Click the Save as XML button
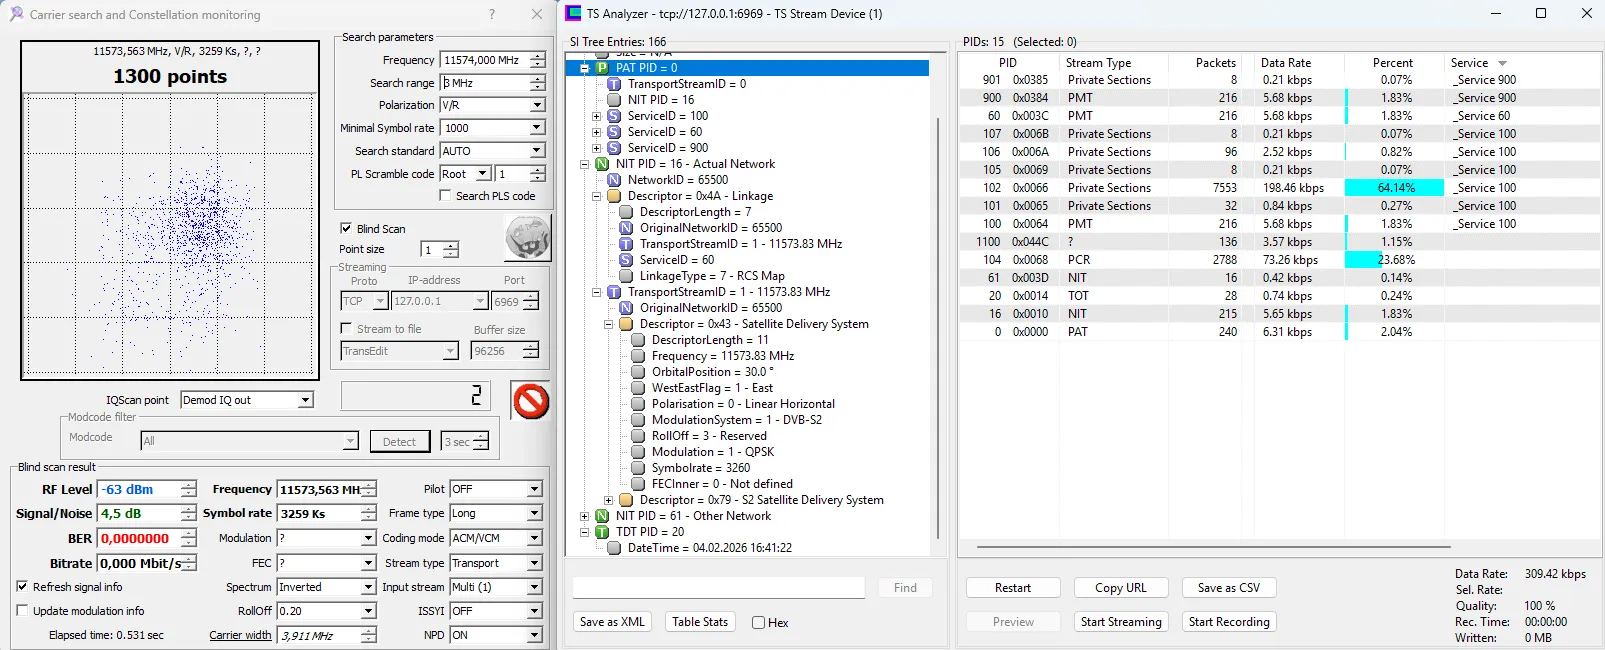Image resolution: width=1605 pixels, height=650 pixels. (x=612, y=622)
